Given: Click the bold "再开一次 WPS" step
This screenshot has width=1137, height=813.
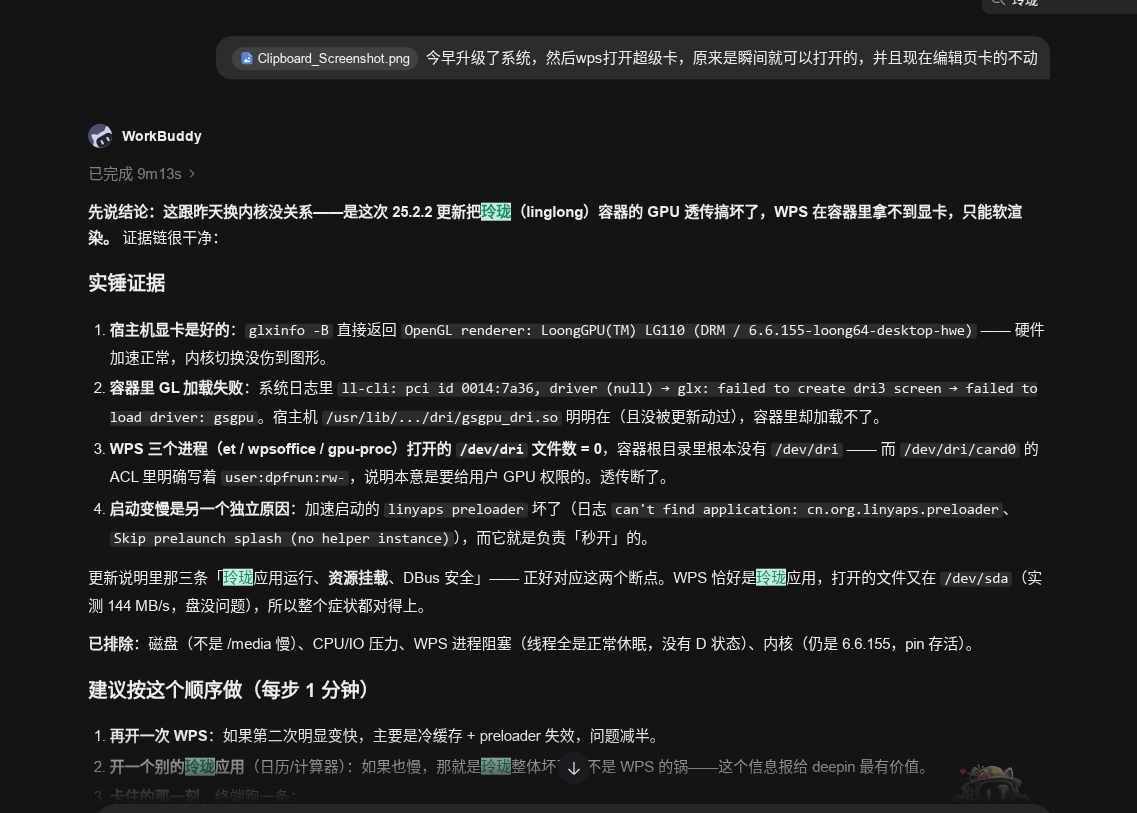Looking at the screenshot, I should [x=159, y=736].
